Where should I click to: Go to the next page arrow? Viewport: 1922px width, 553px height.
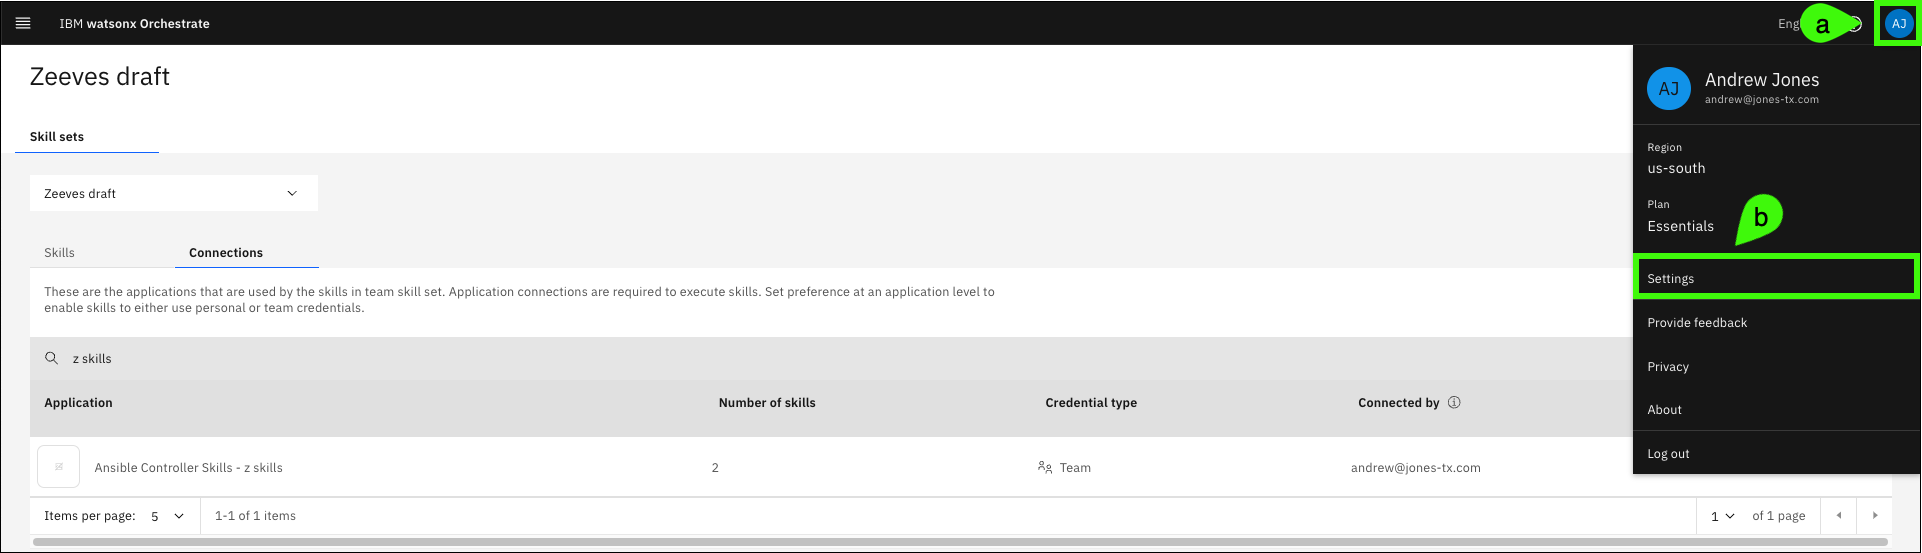coord(1874,516)
